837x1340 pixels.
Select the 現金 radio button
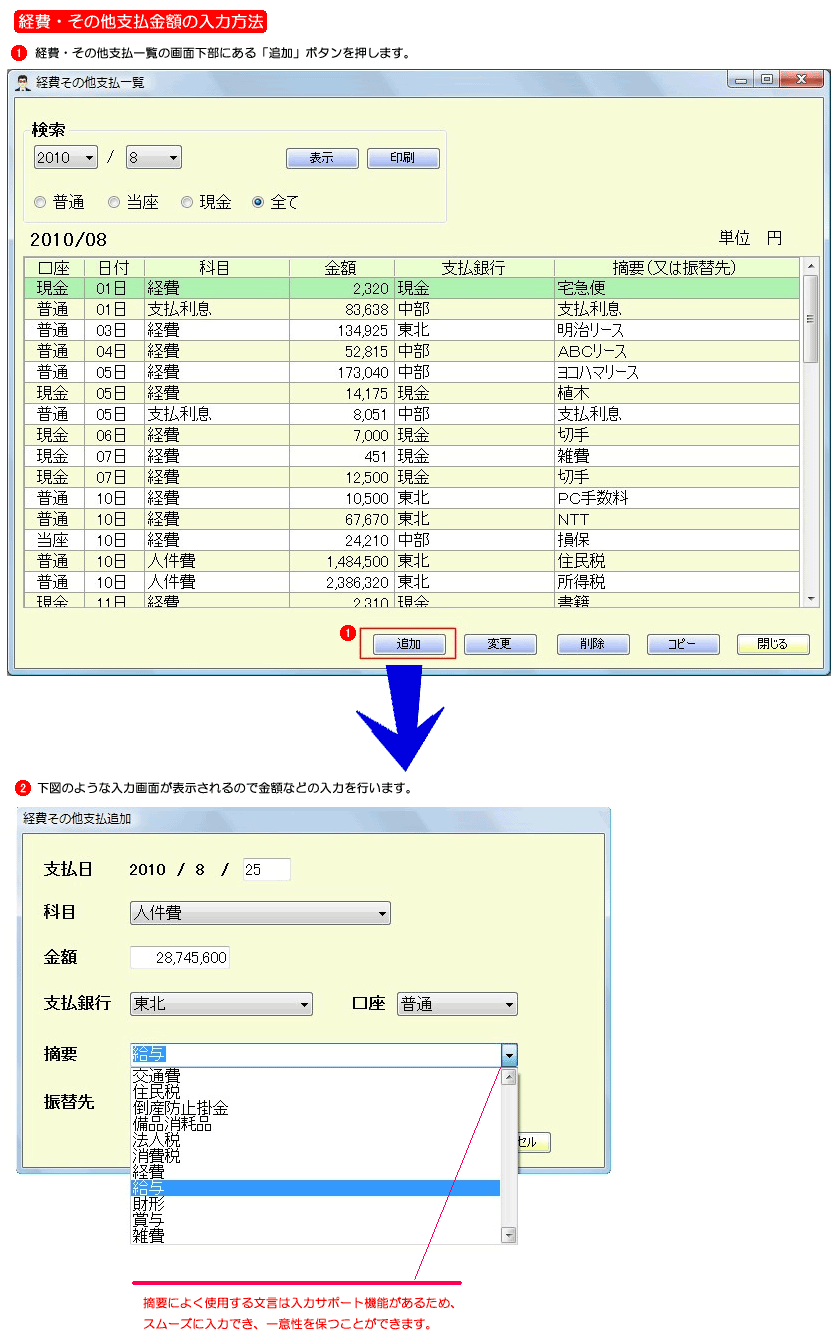tap(187, 202)
